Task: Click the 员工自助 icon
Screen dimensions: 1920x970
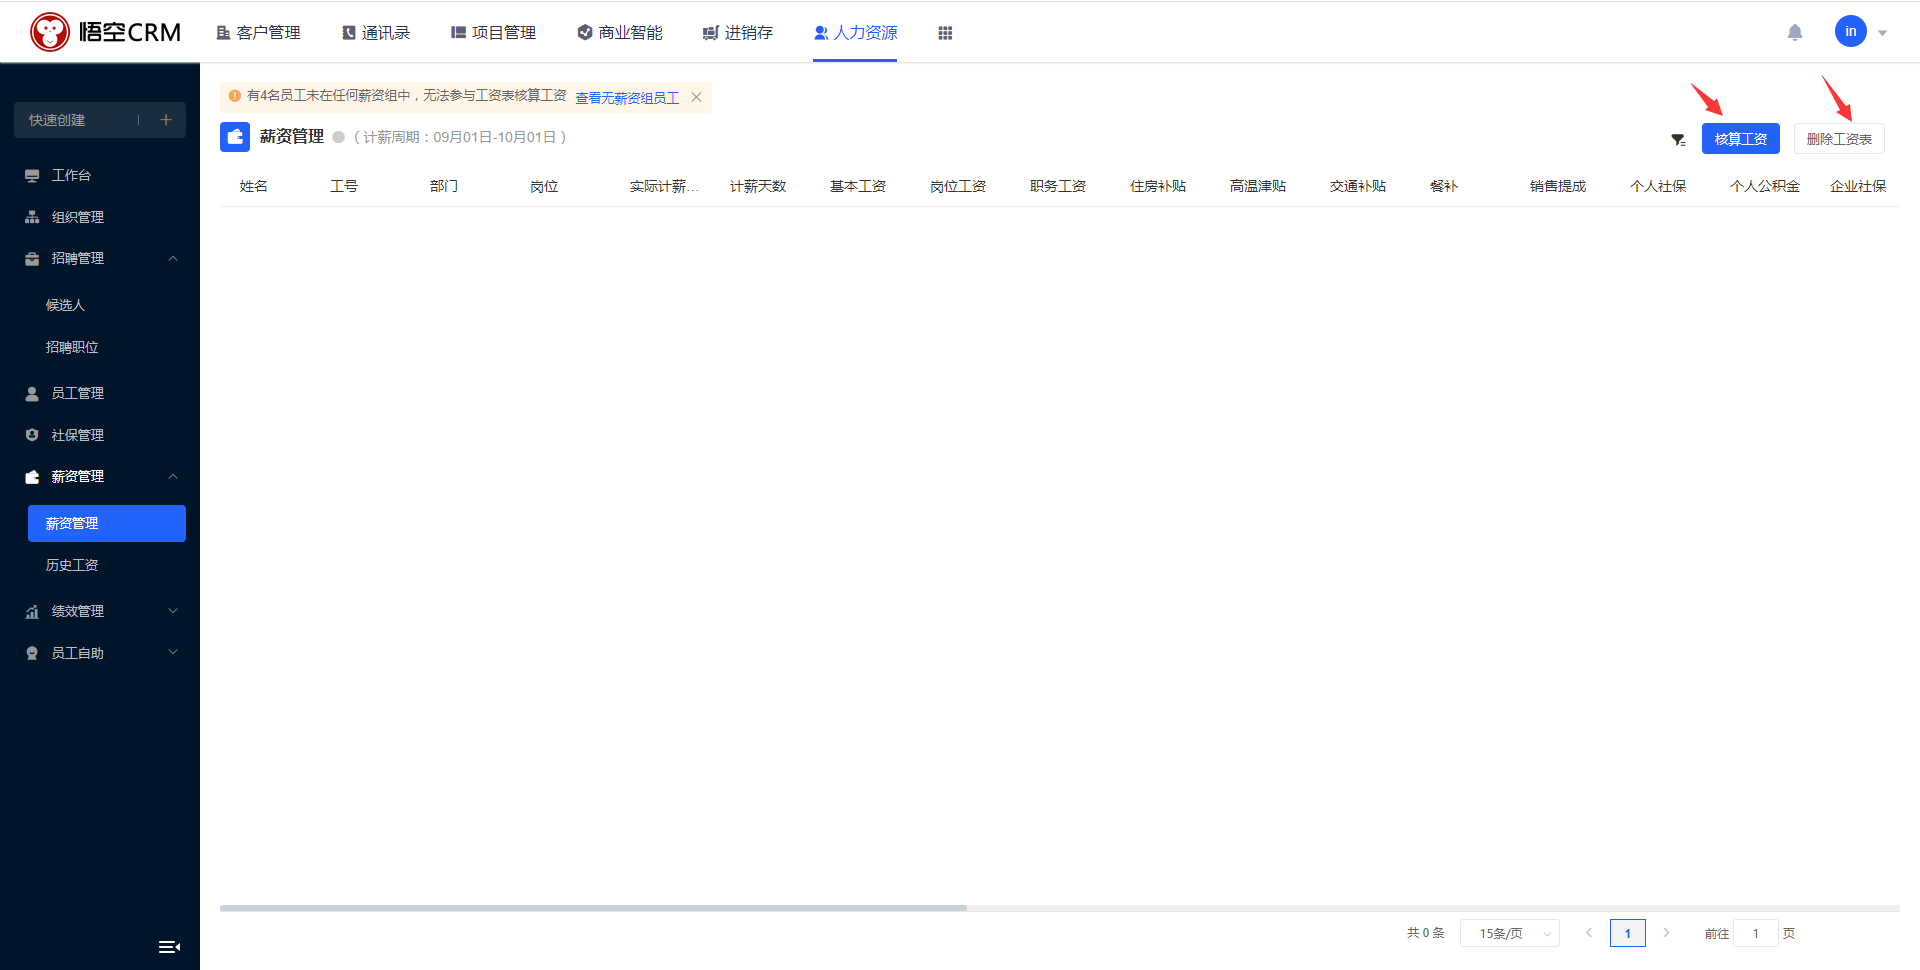Action: click(32, 653)
